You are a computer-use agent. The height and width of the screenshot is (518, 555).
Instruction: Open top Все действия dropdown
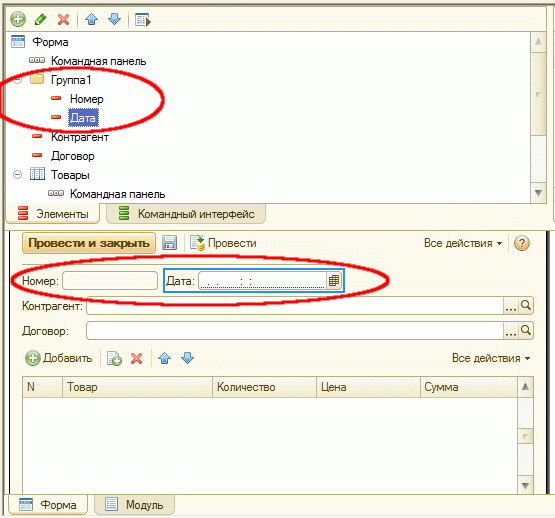click(463, 243)
